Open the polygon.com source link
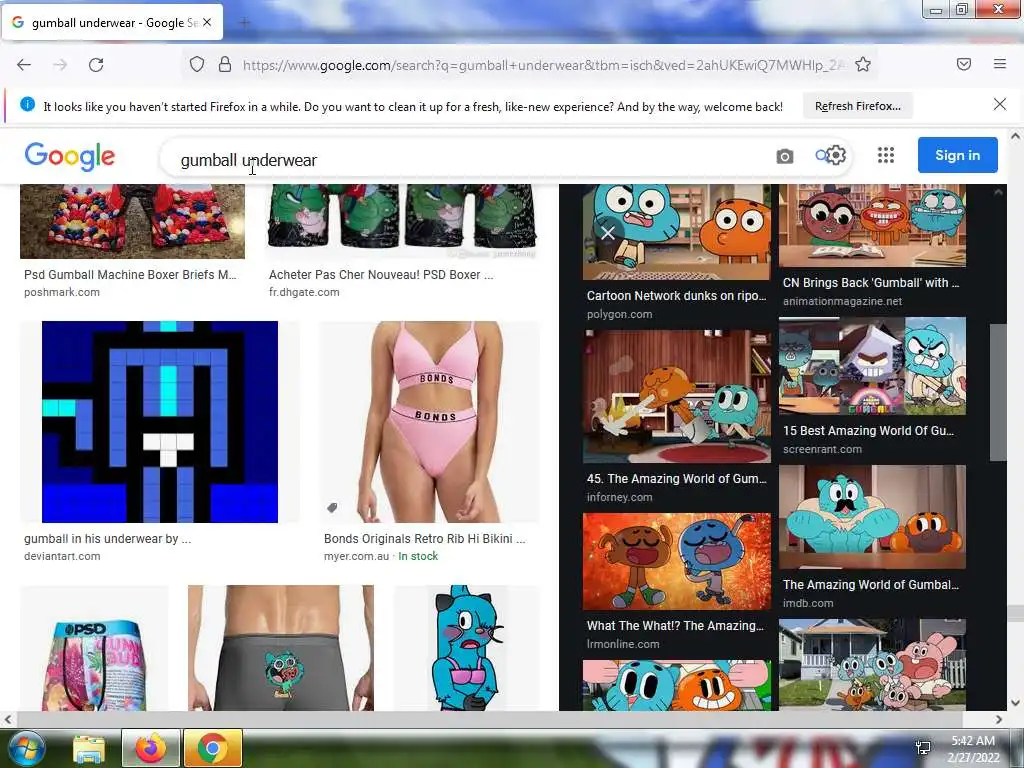The image size is (1024, 768). coord(619,314)
